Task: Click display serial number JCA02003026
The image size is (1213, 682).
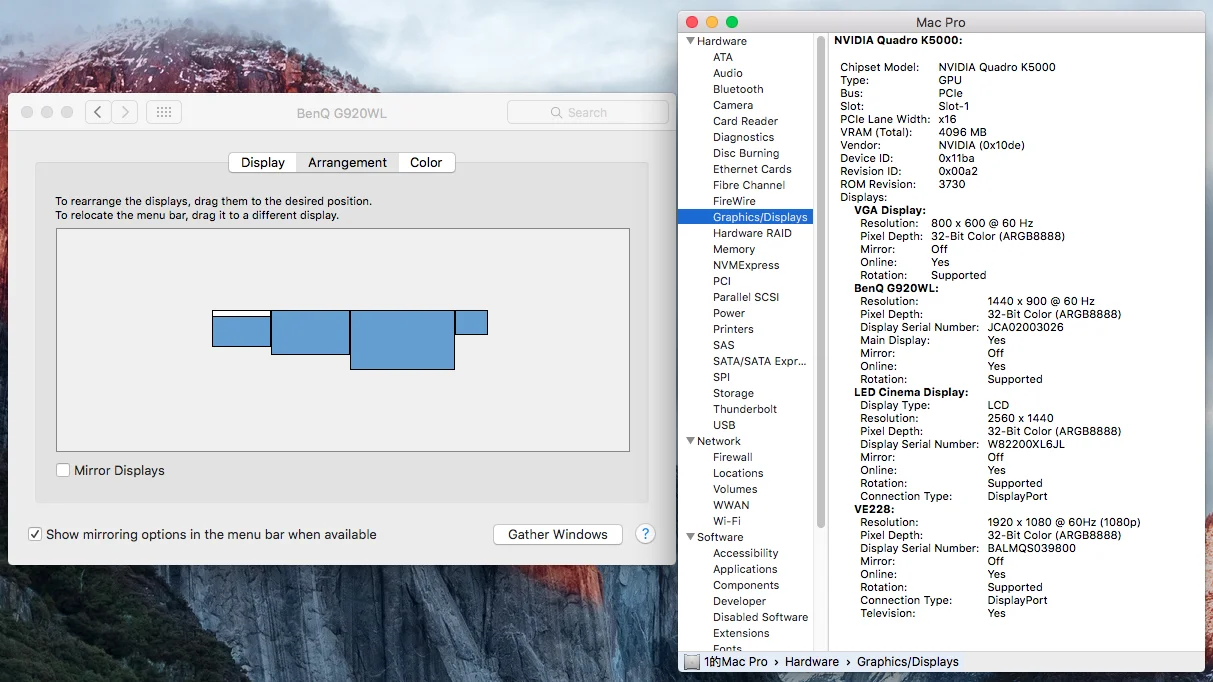Action: (x=1025, y=327)
